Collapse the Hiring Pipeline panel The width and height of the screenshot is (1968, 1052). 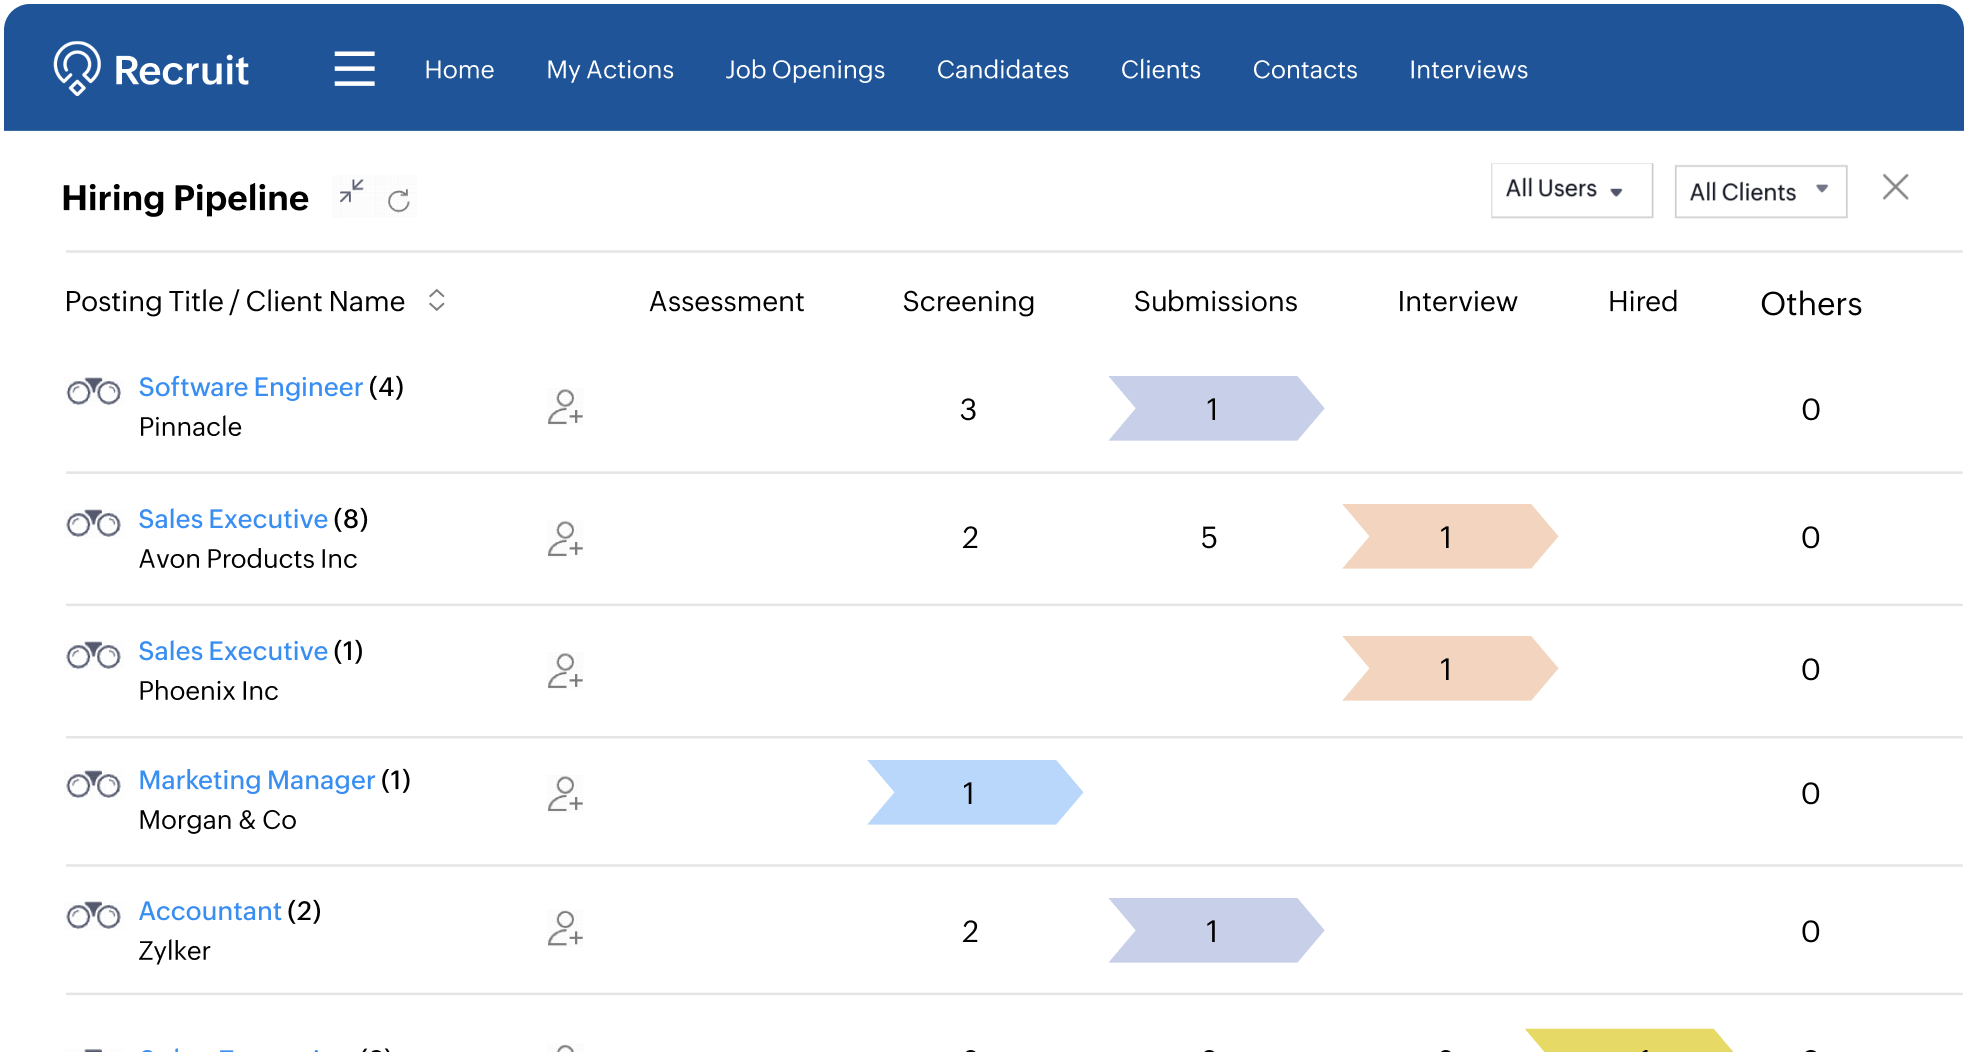(x=351, y=192)
